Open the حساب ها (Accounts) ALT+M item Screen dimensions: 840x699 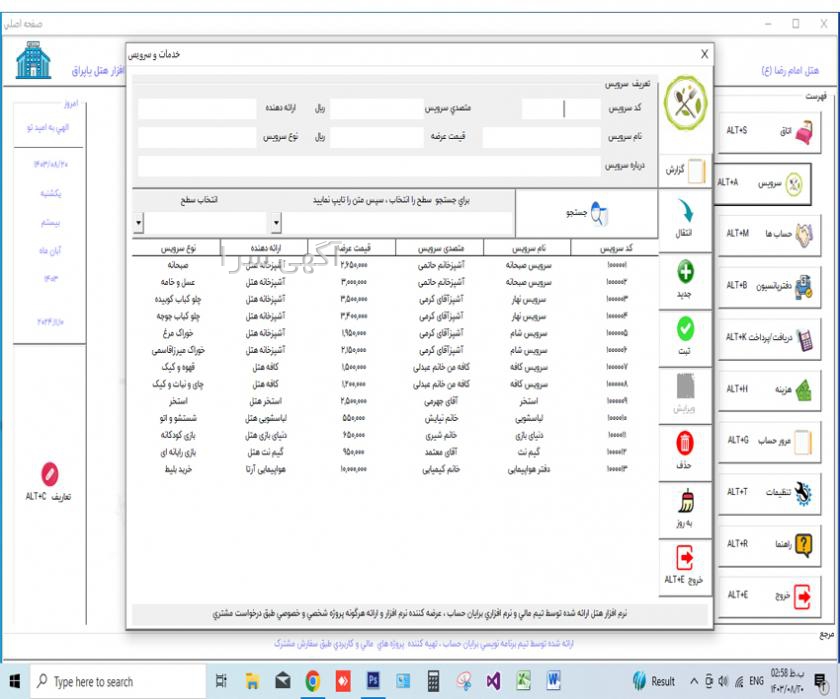(x=764, y=233)
